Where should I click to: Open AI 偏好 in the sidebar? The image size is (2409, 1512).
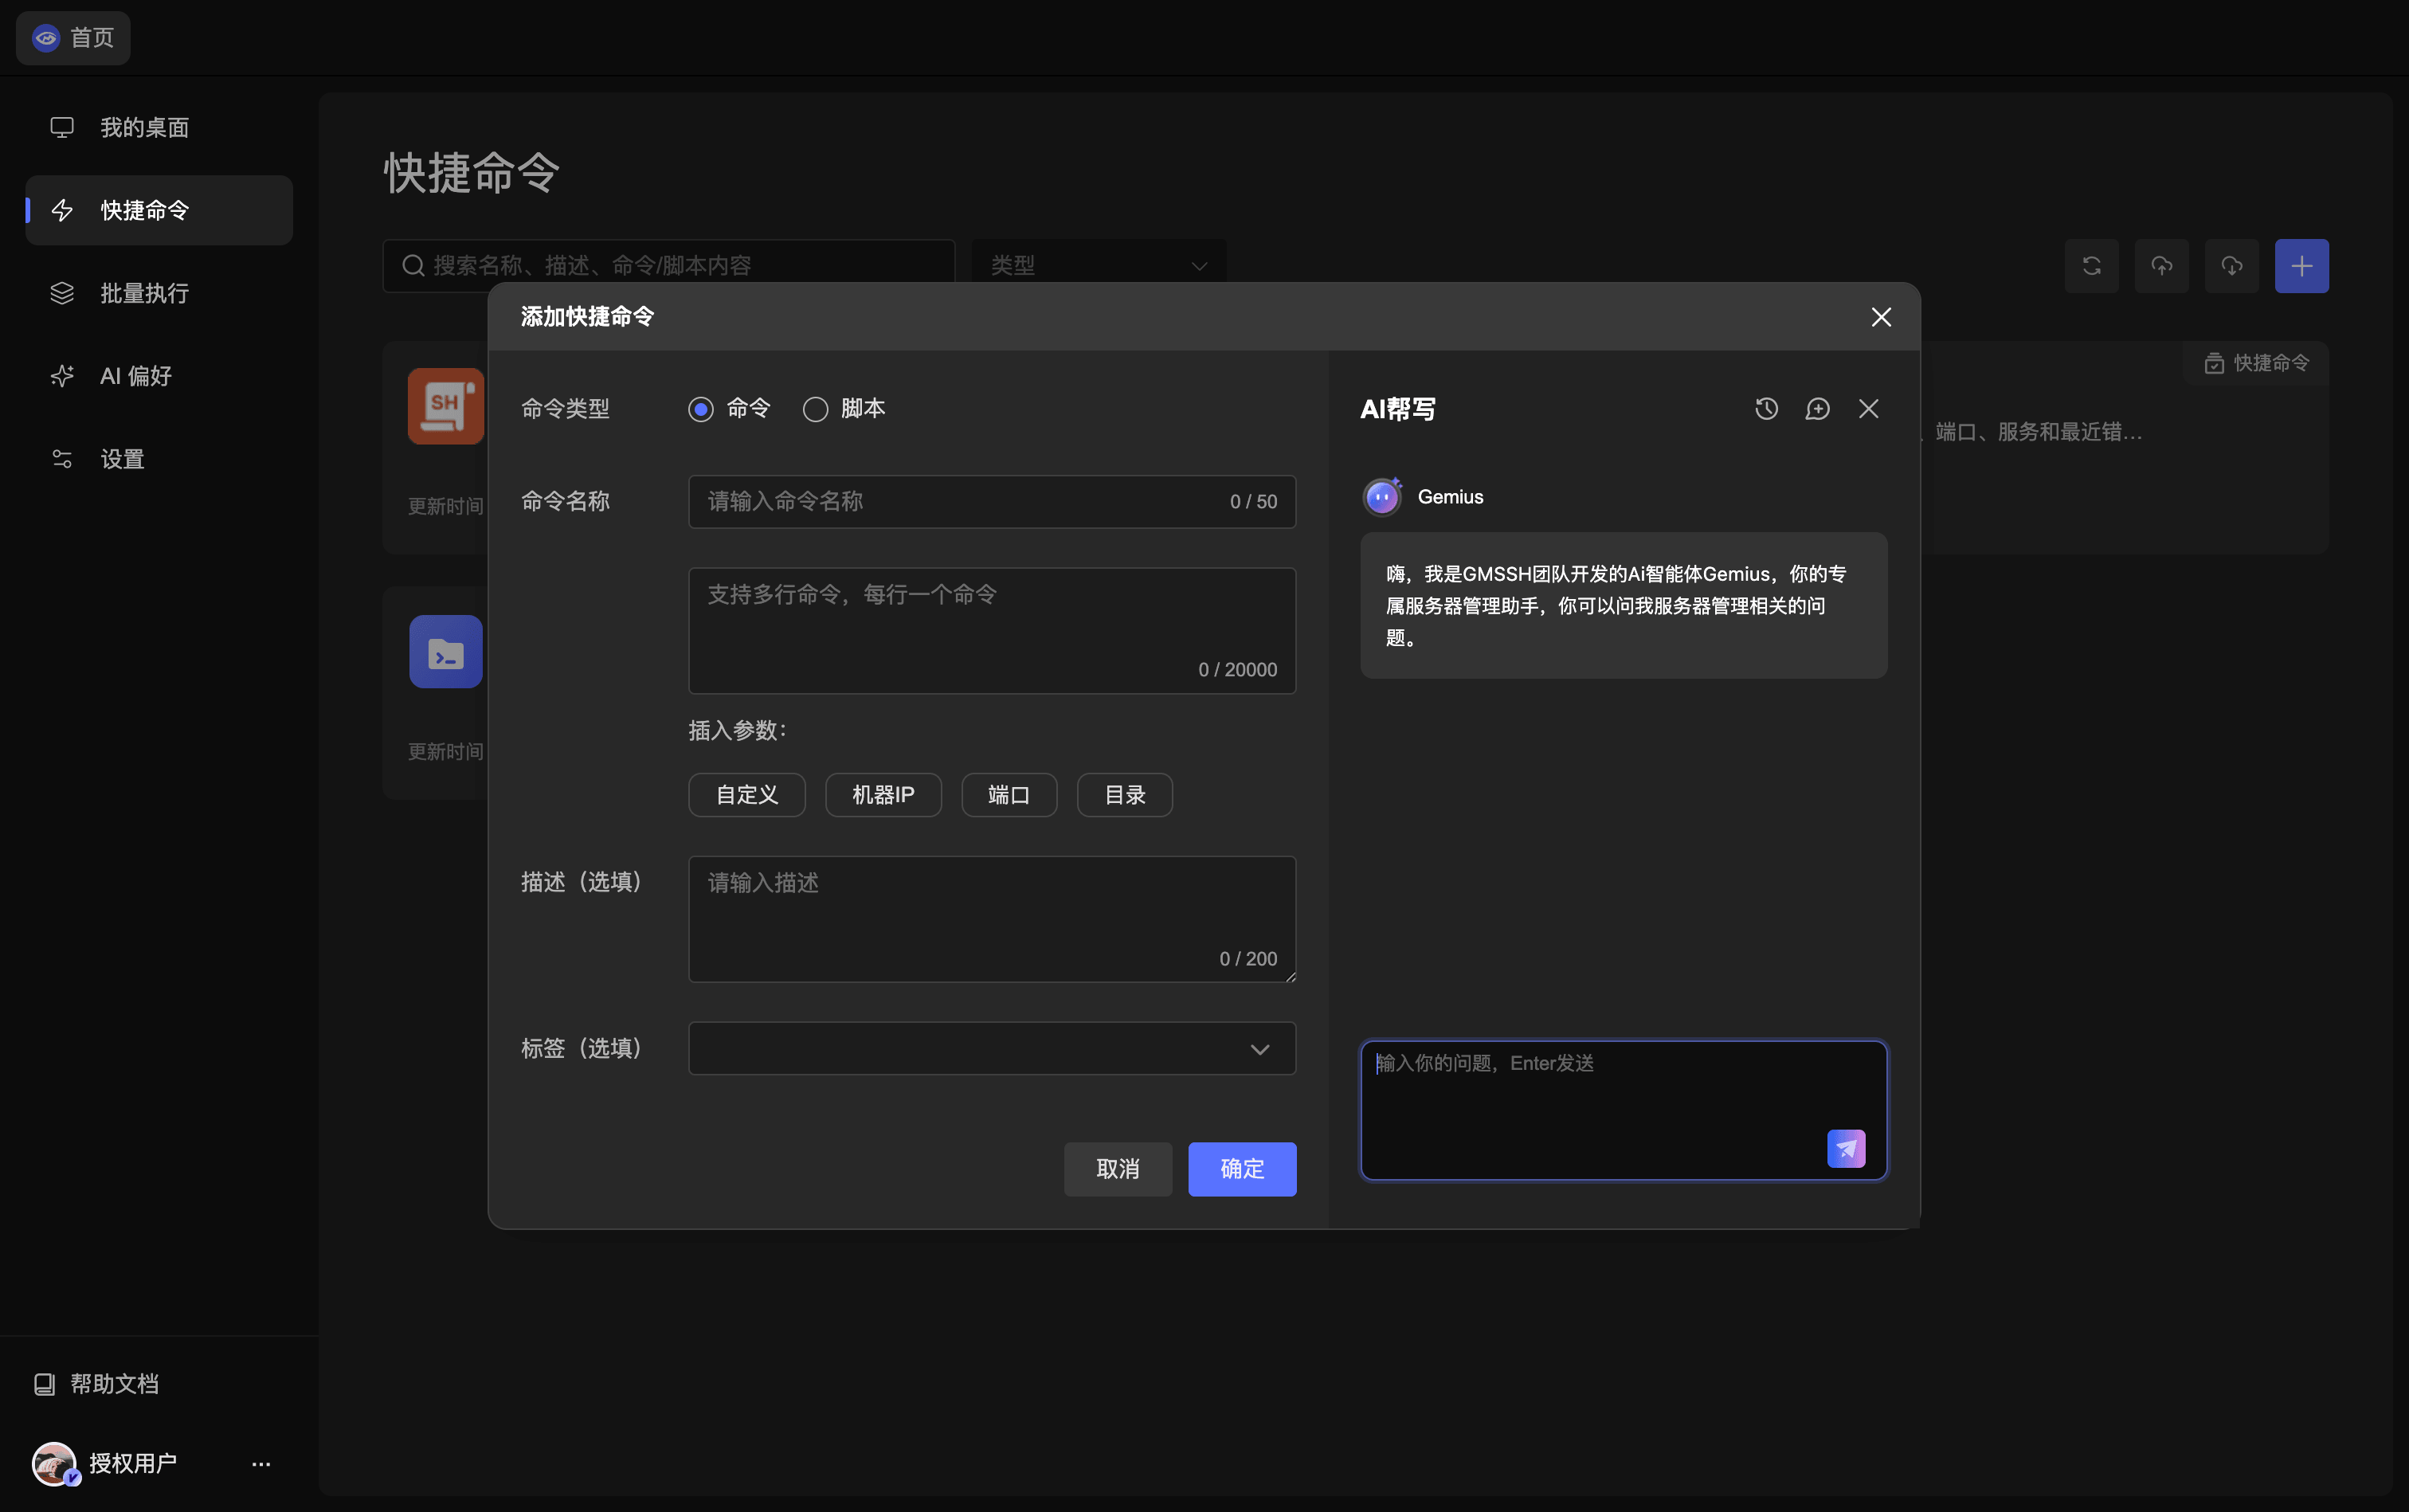159,376
